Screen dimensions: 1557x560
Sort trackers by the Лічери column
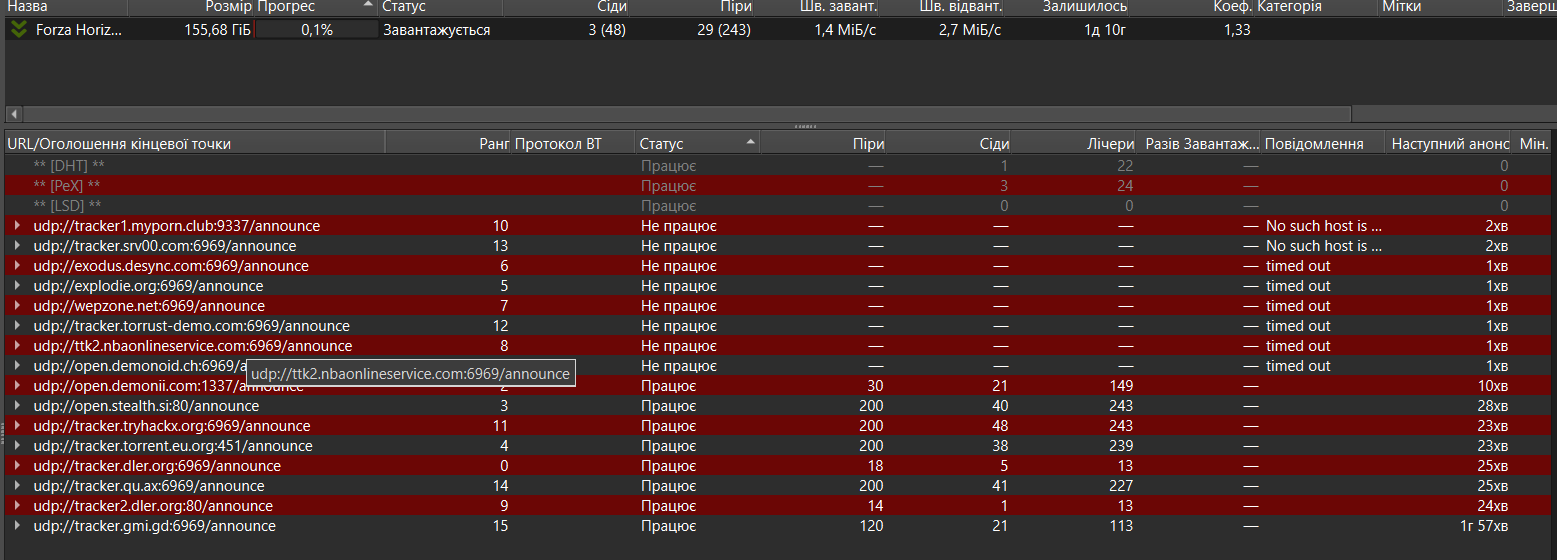pos(1073,144)
